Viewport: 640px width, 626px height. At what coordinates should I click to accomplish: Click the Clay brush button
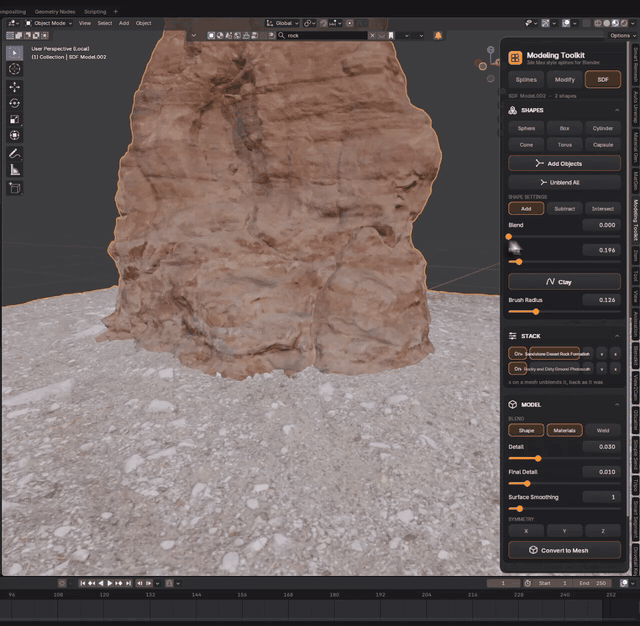click(564, 282)
